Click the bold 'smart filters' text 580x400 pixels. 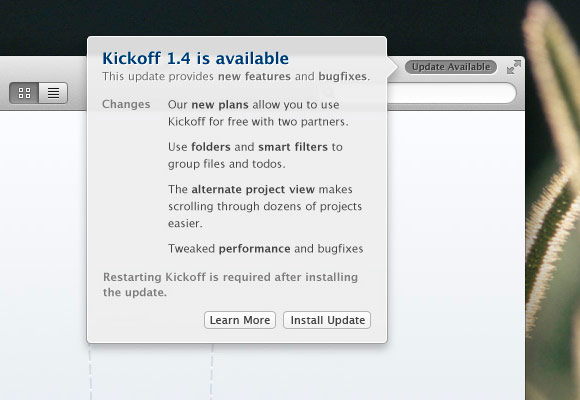pyautogui.click(x=293, y=147)
